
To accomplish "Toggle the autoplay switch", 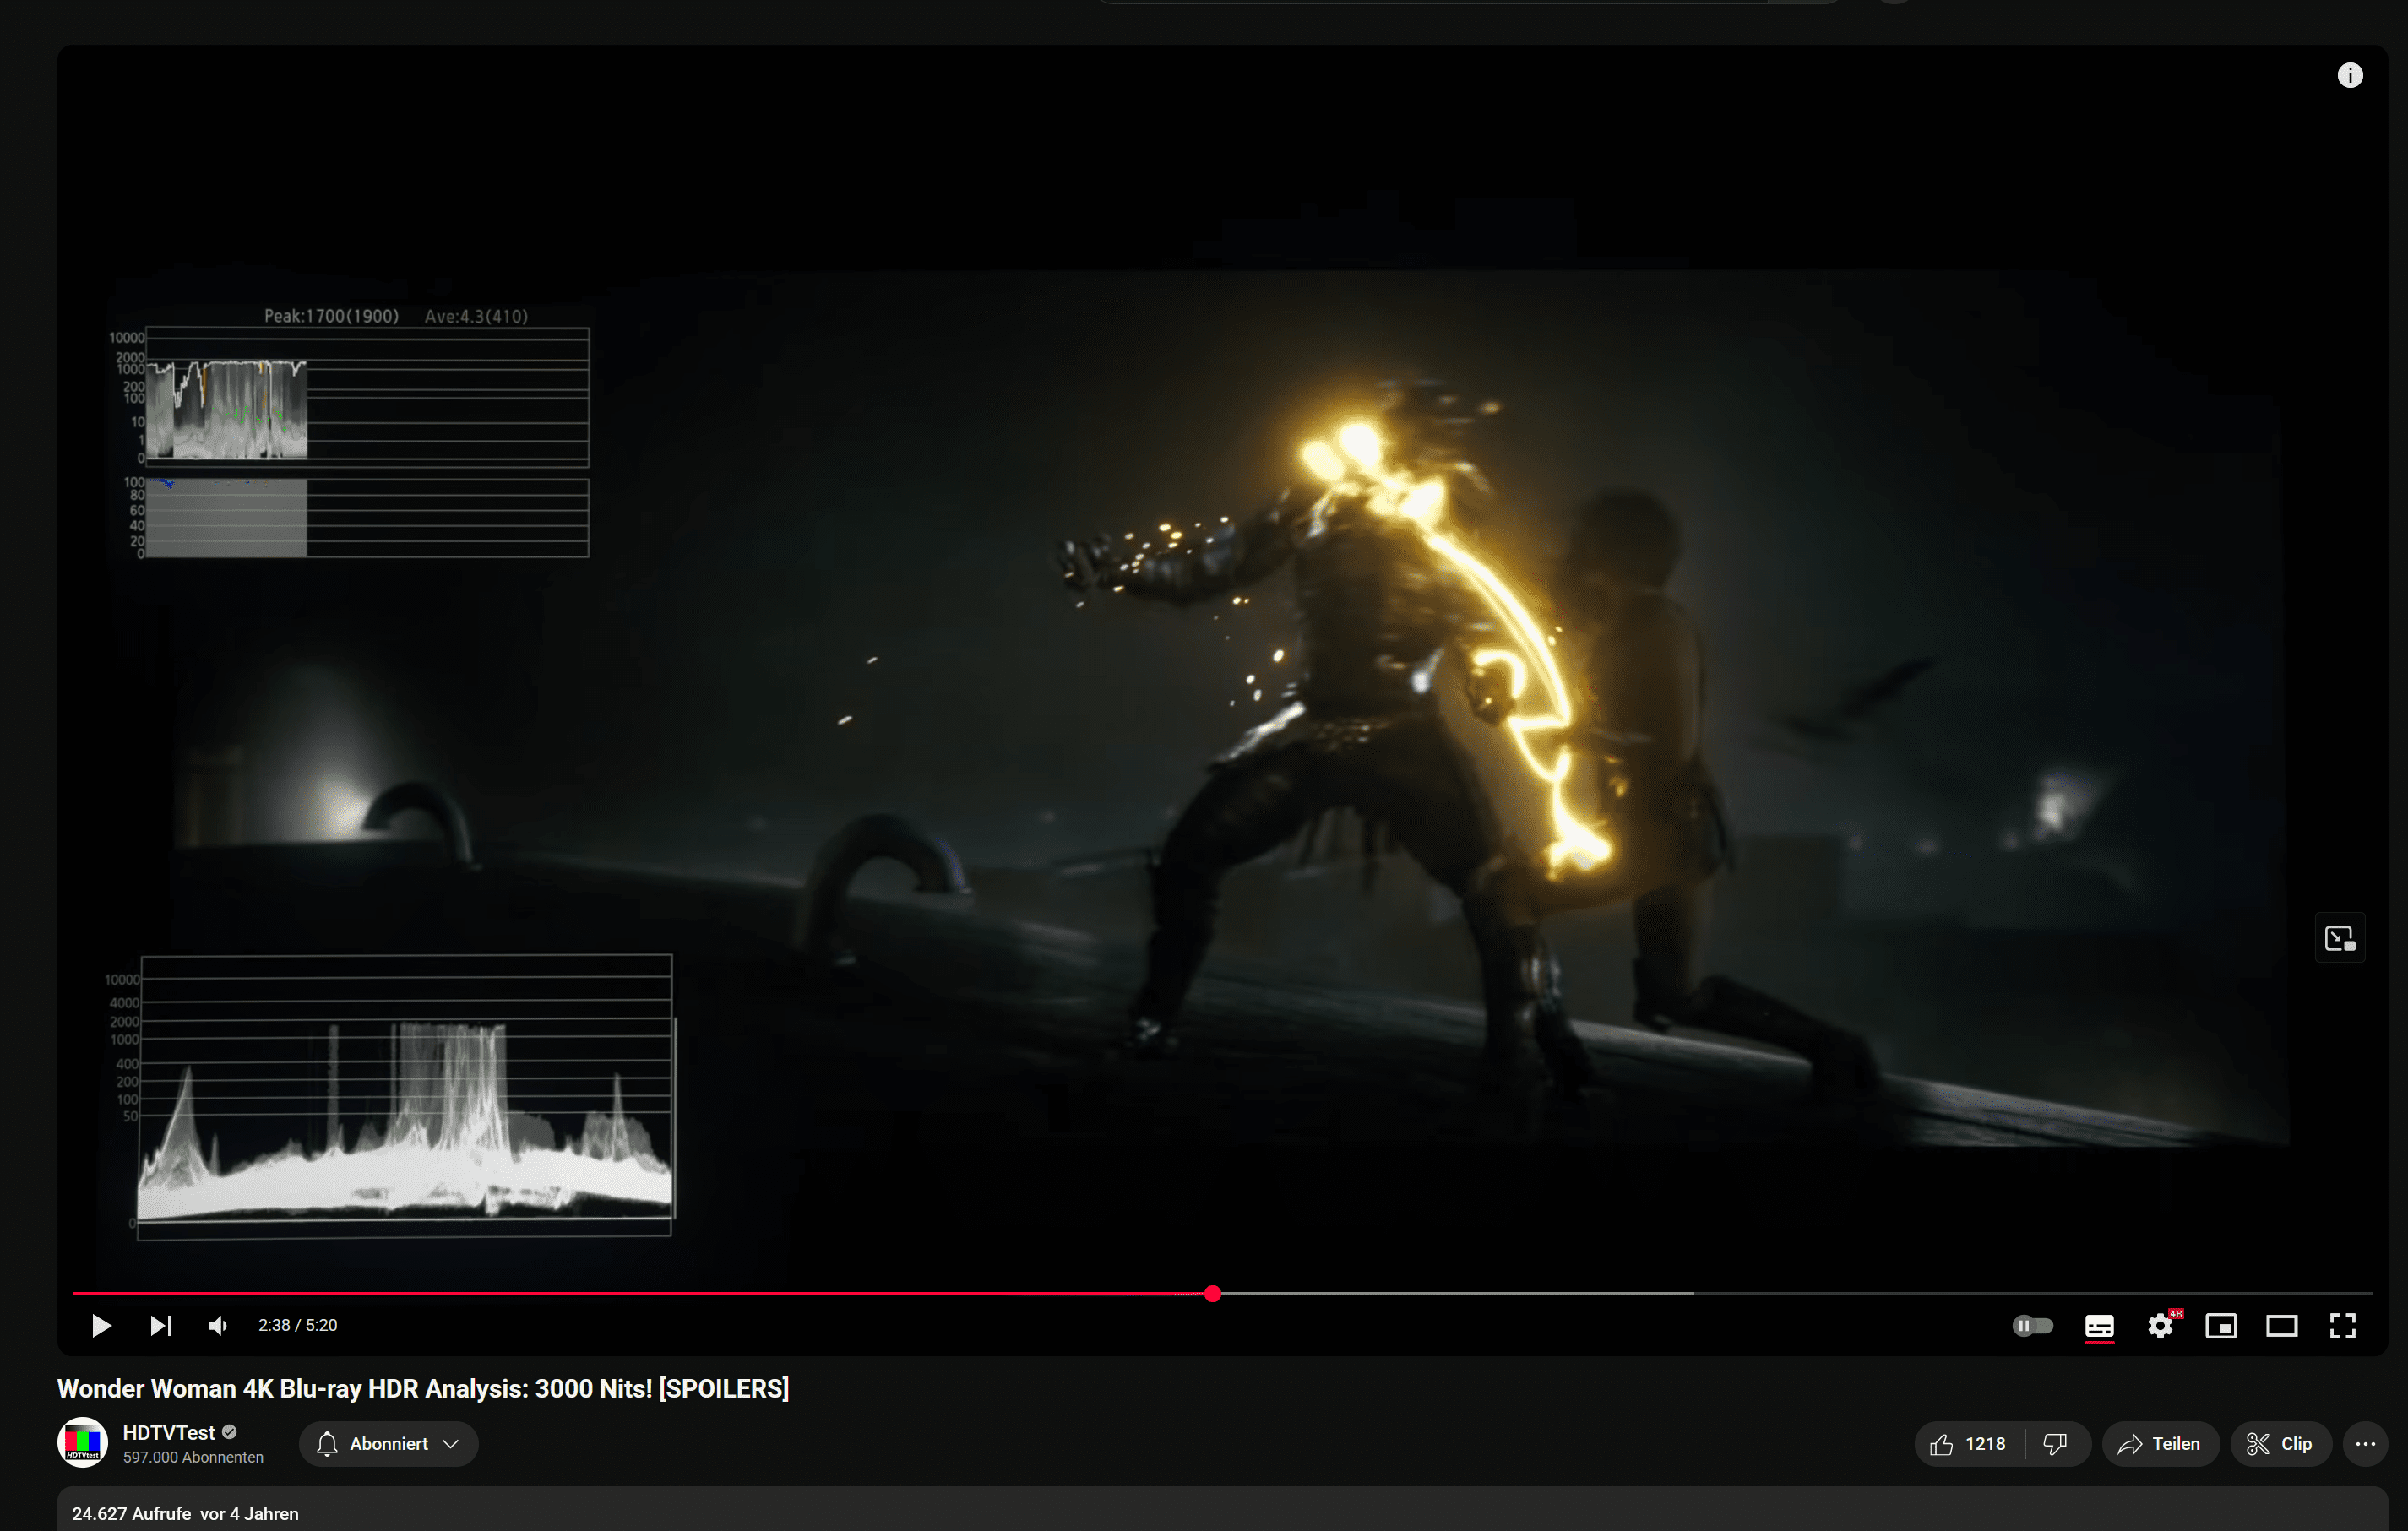I will pyautogui.click(x=2032, y=1325).
